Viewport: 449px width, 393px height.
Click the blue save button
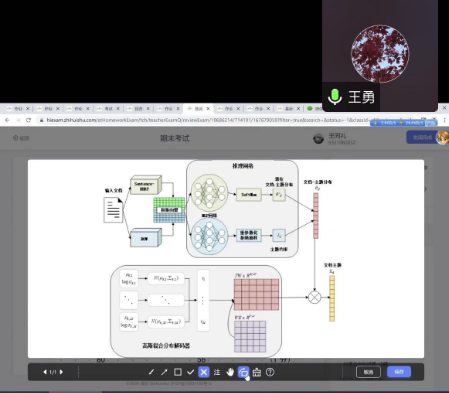pos(399,372)
